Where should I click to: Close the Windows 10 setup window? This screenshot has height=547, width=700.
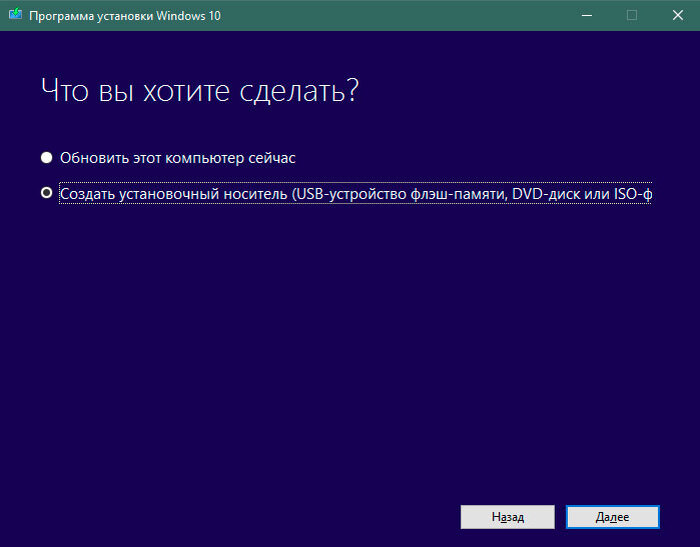tap(678, 15)
